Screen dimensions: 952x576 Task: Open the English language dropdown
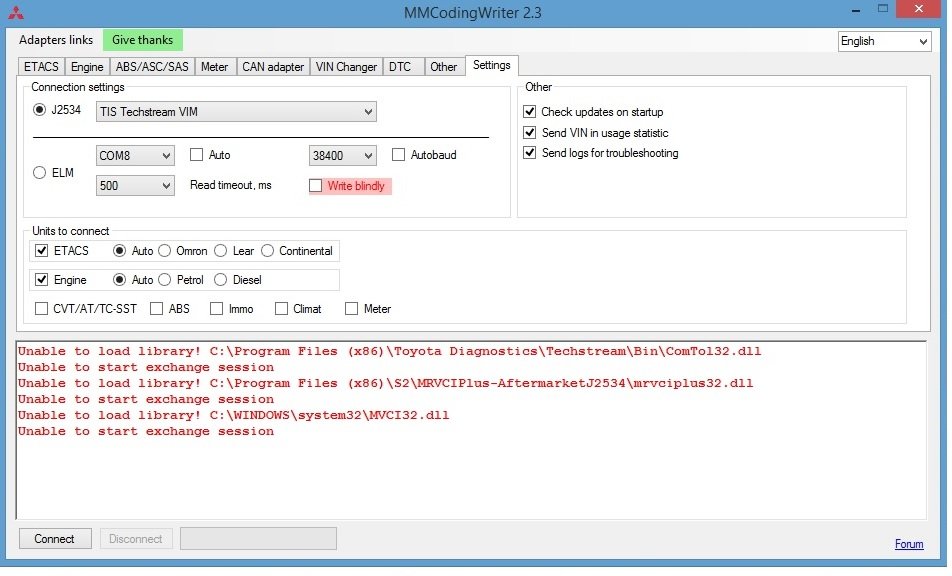click(884, 41)
